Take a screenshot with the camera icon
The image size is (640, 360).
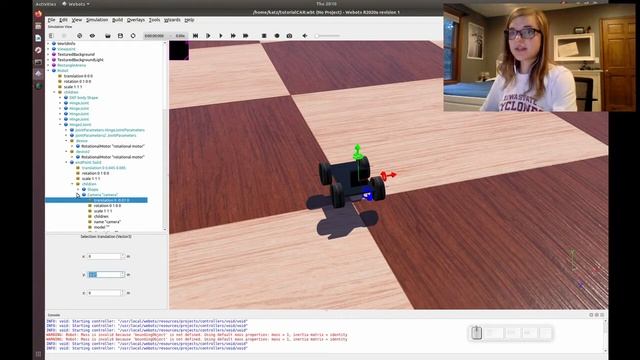(289, 36)
